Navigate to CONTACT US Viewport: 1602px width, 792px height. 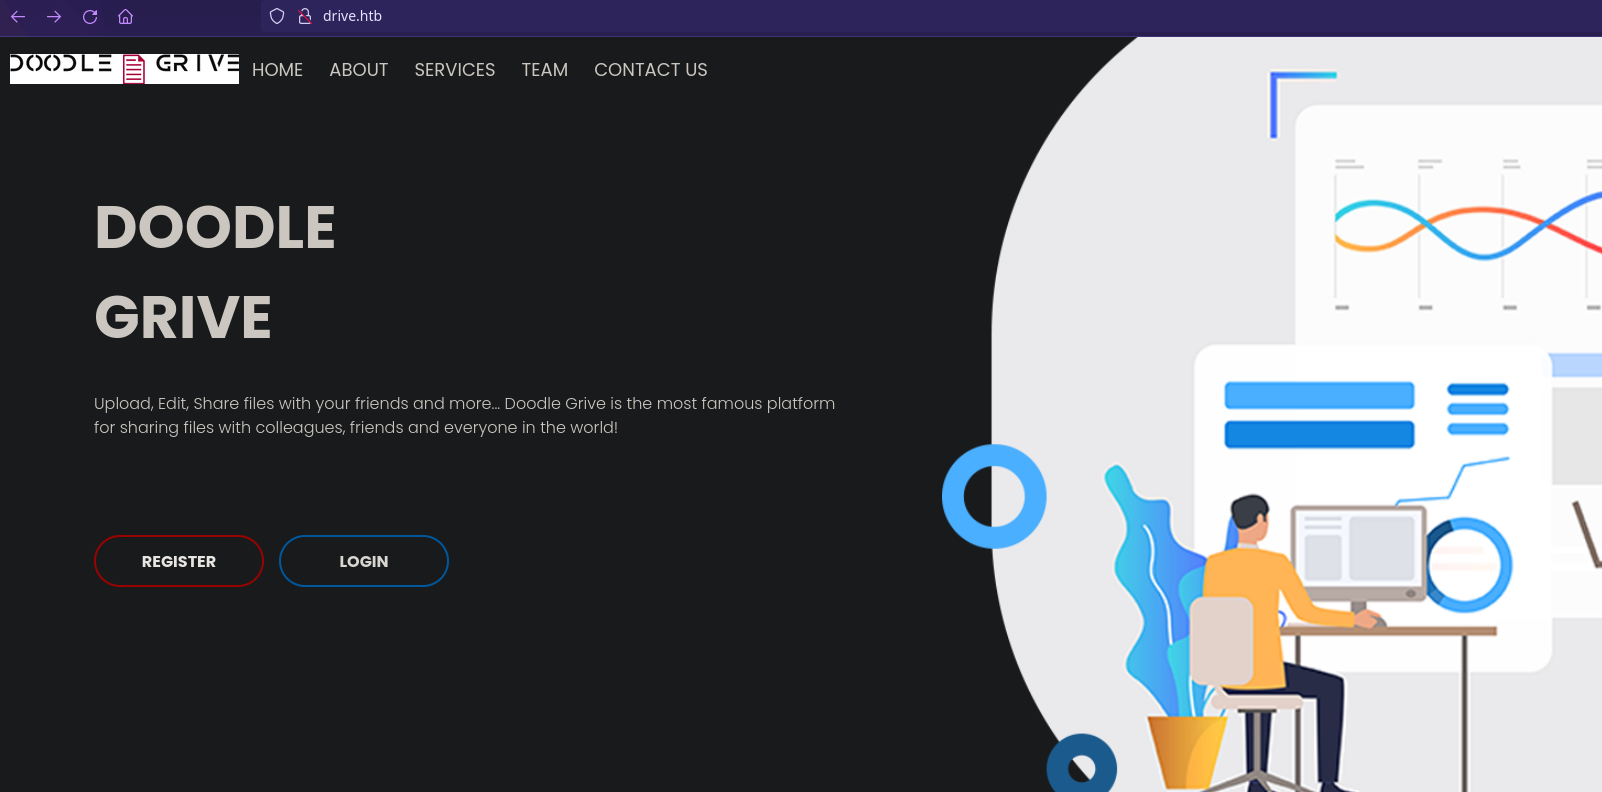coord(650,70)
